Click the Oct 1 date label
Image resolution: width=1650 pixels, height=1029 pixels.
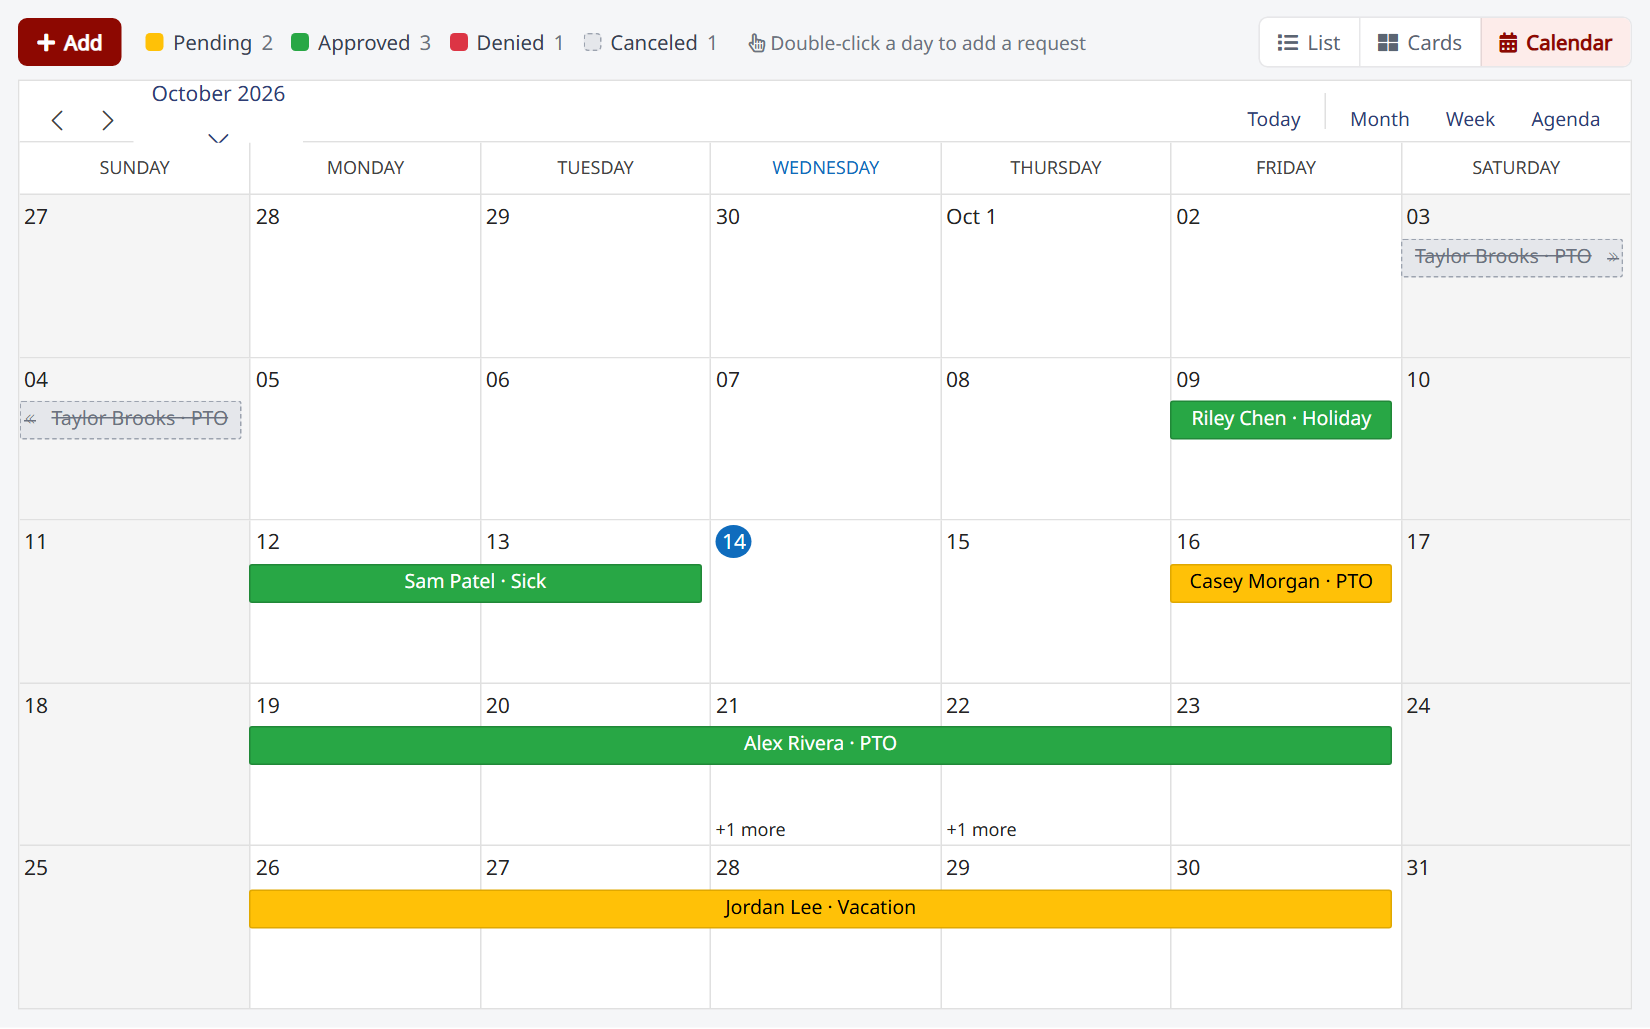971,217
